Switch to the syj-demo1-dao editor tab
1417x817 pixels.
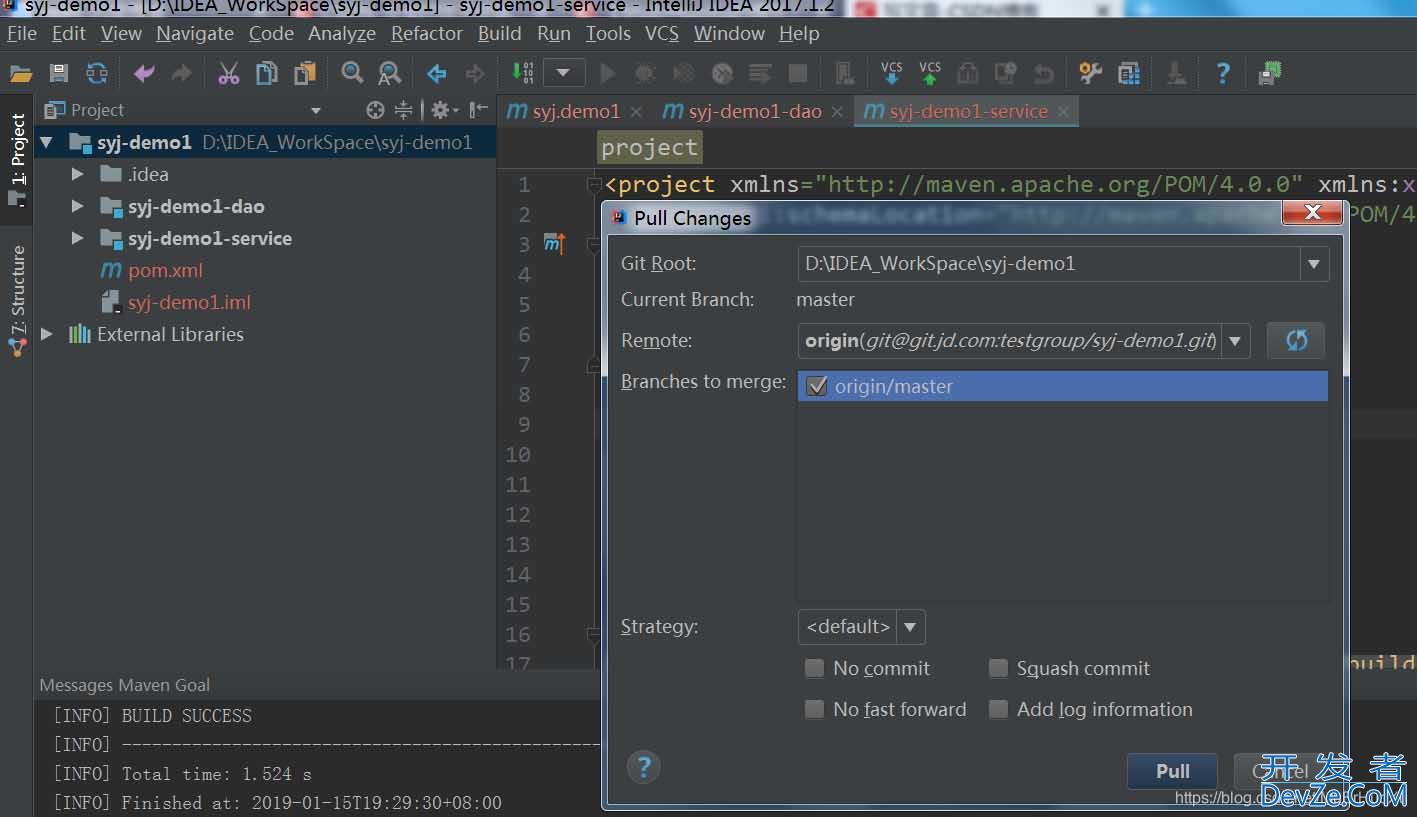point(755,111)
